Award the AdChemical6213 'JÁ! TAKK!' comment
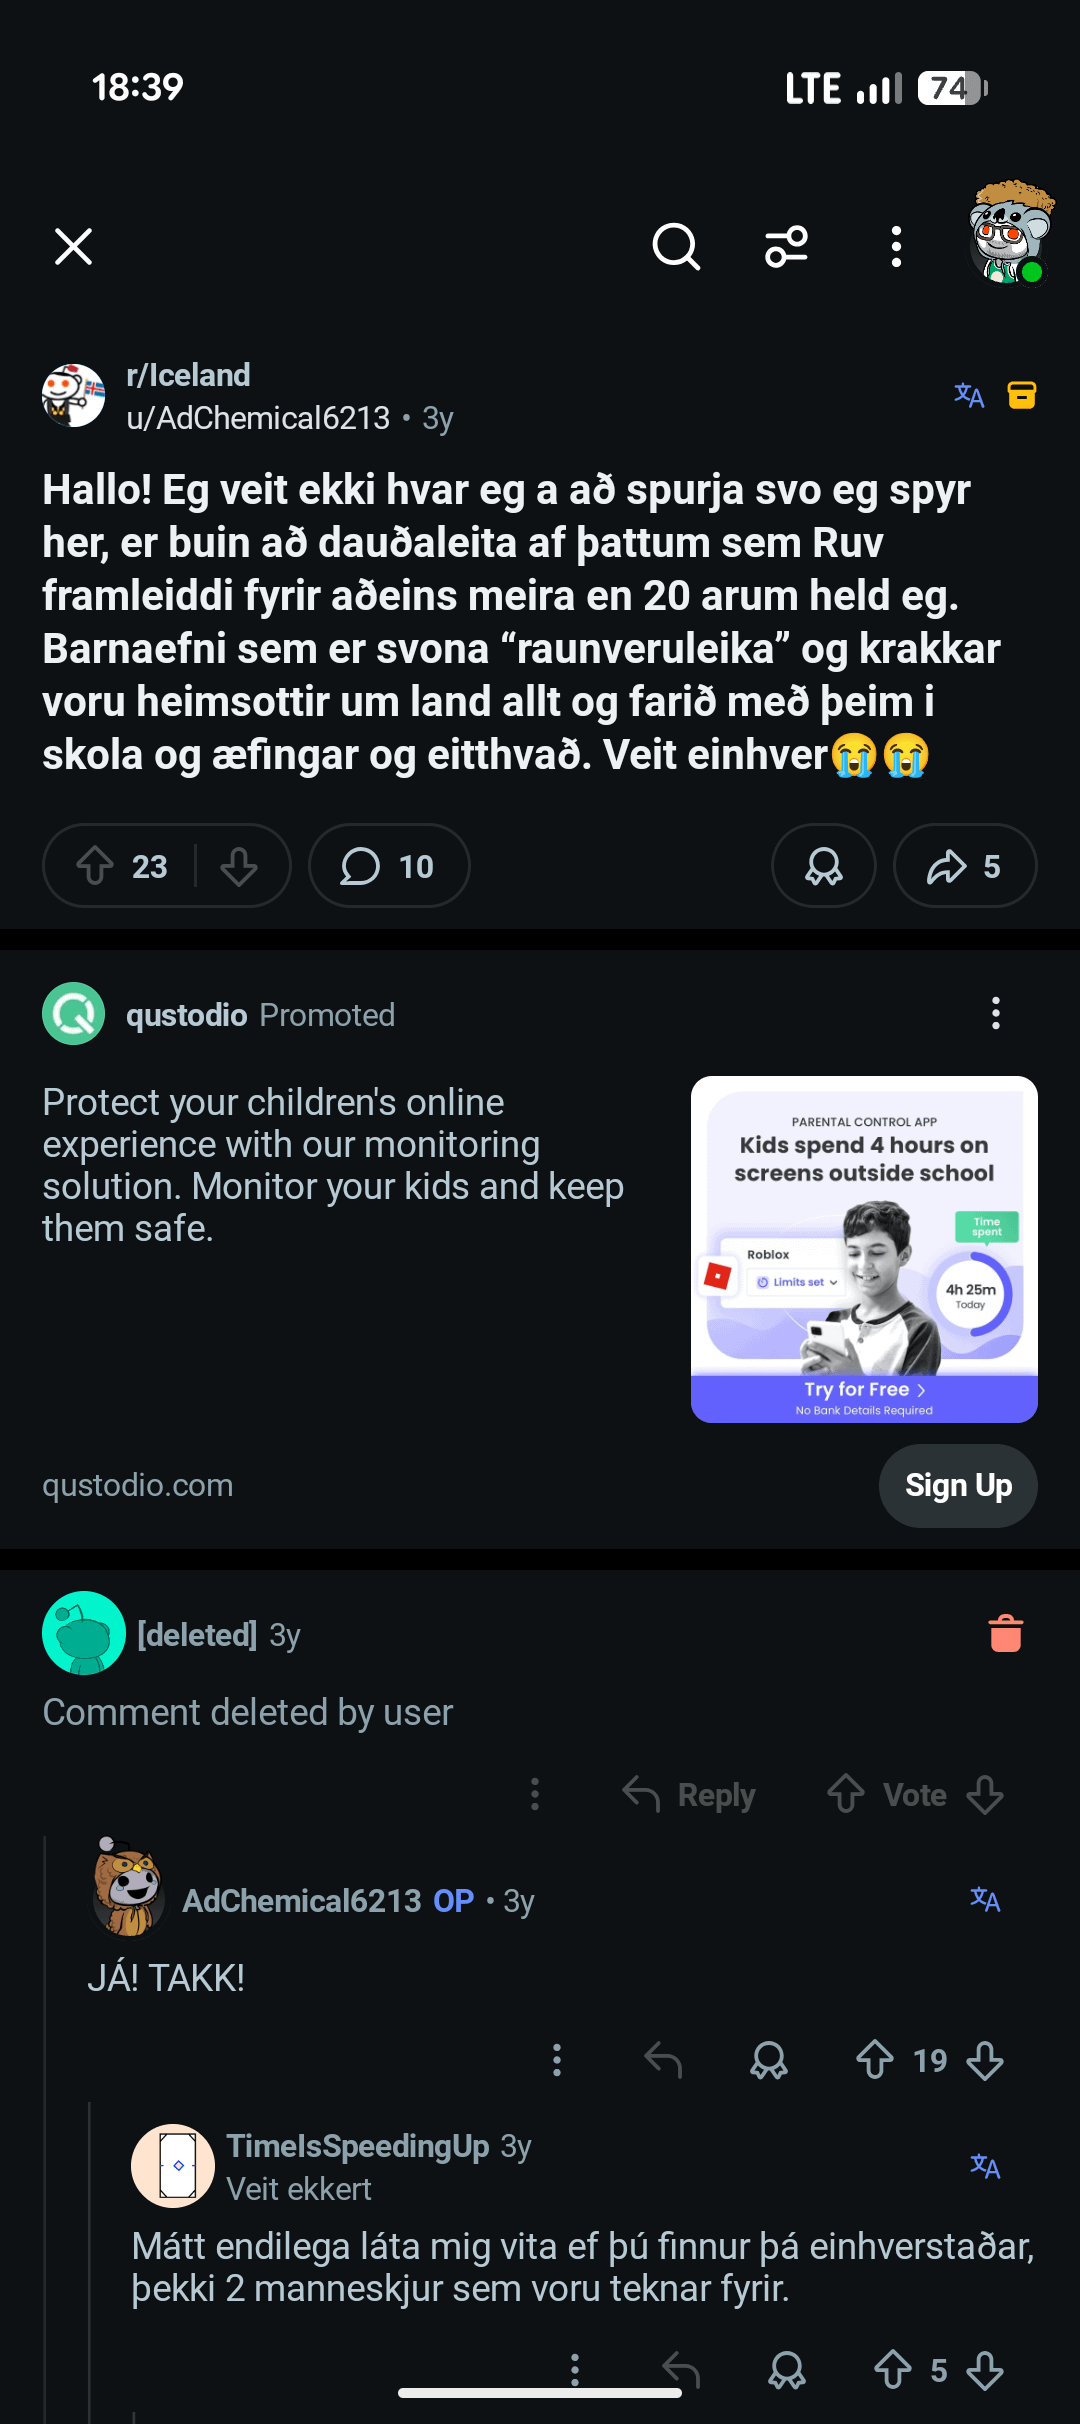The image size is (1080, 2424). pos(769,2060)
